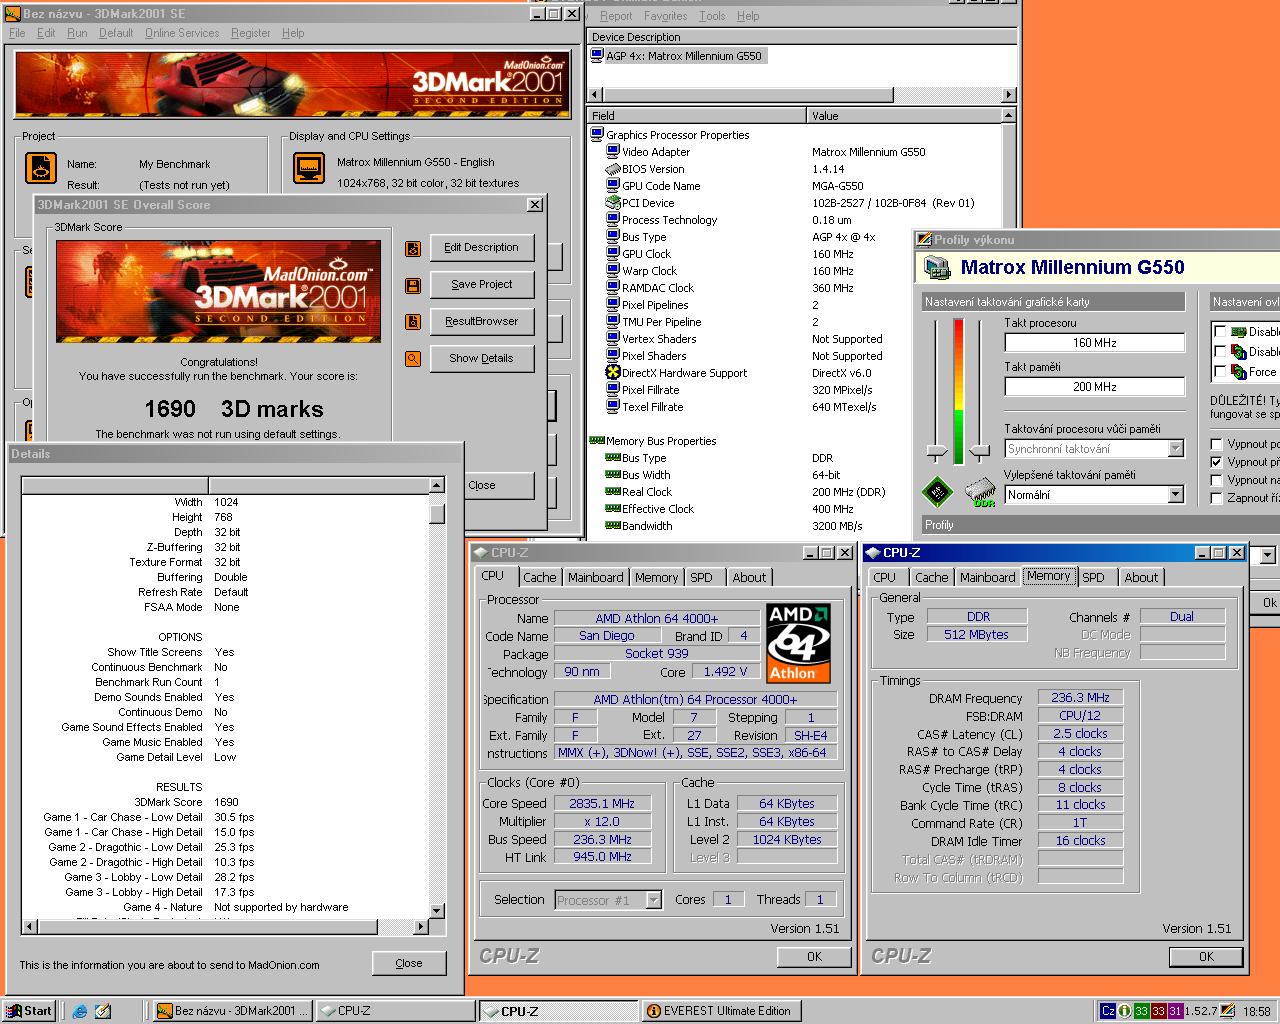Image resolution: width=1280 pixels, height=1024 pixels.
Task: Click the 3DMark project benchmark icon
Action: (41, 167)
